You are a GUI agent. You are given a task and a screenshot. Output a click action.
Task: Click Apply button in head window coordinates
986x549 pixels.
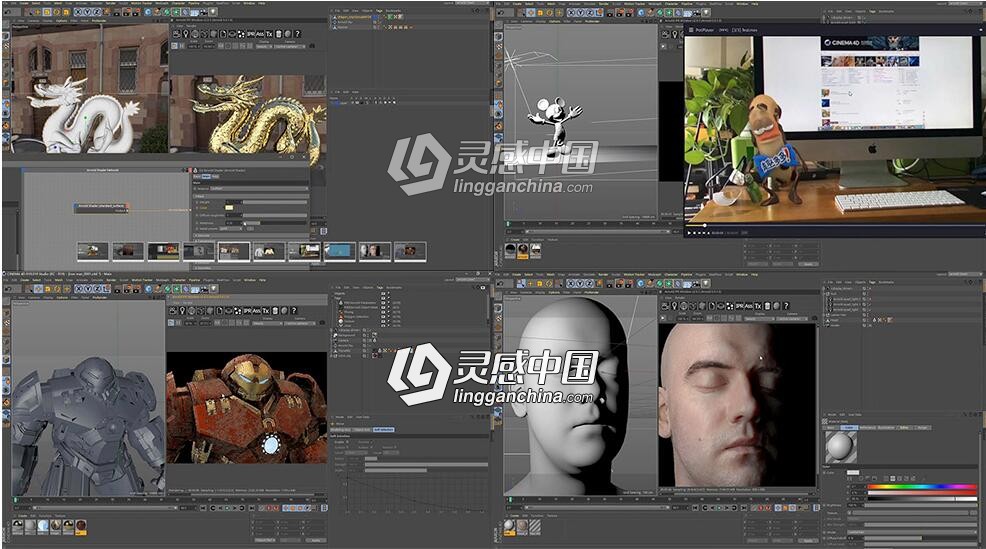pyautogui.click(x=808, y=540)
